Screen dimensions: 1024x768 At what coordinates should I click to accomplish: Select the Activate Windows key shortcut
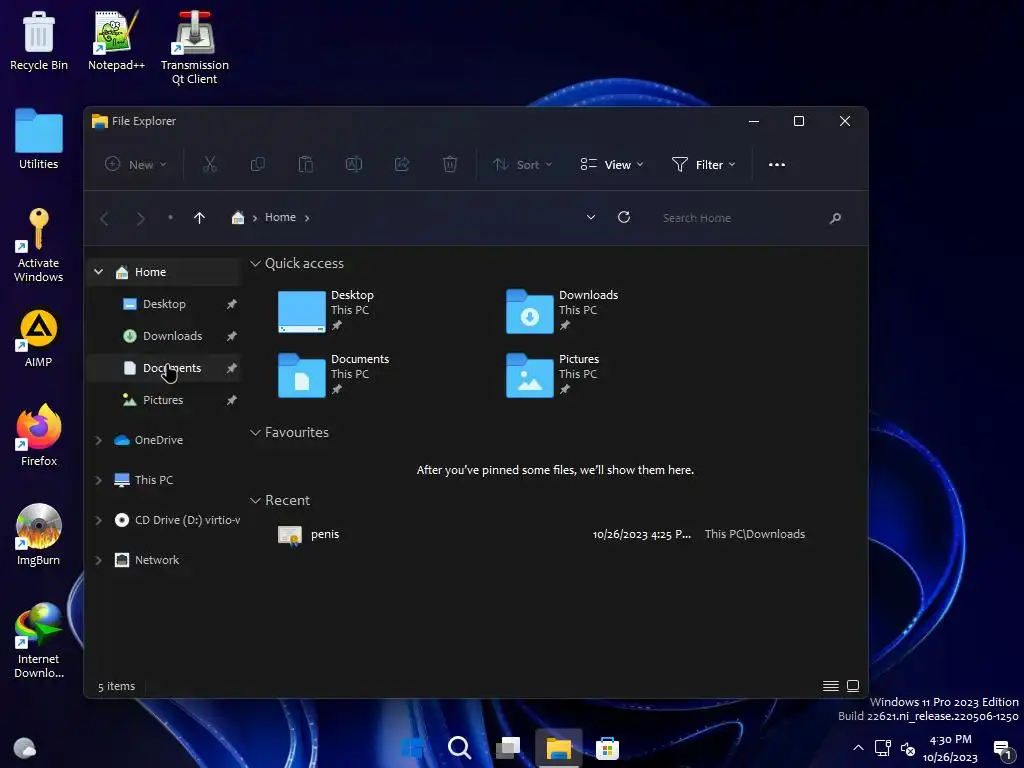tap(39, 245)
